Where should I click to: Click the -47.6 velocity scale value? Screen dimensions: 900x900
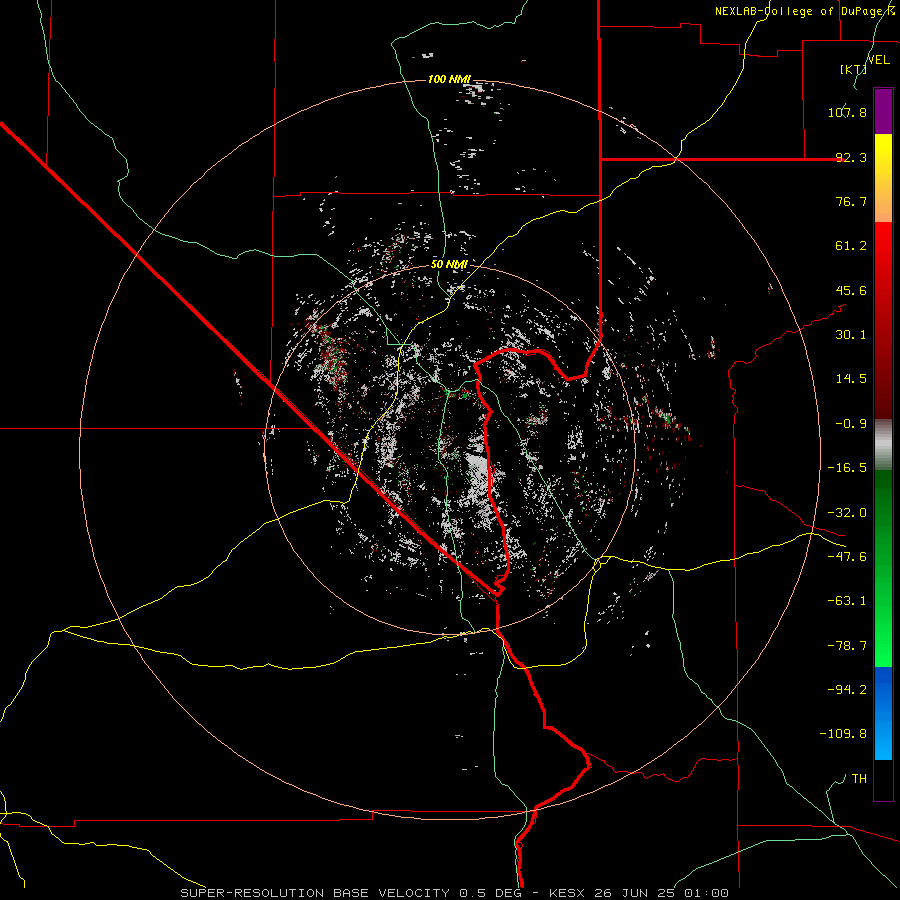click(x=847, y=557)
